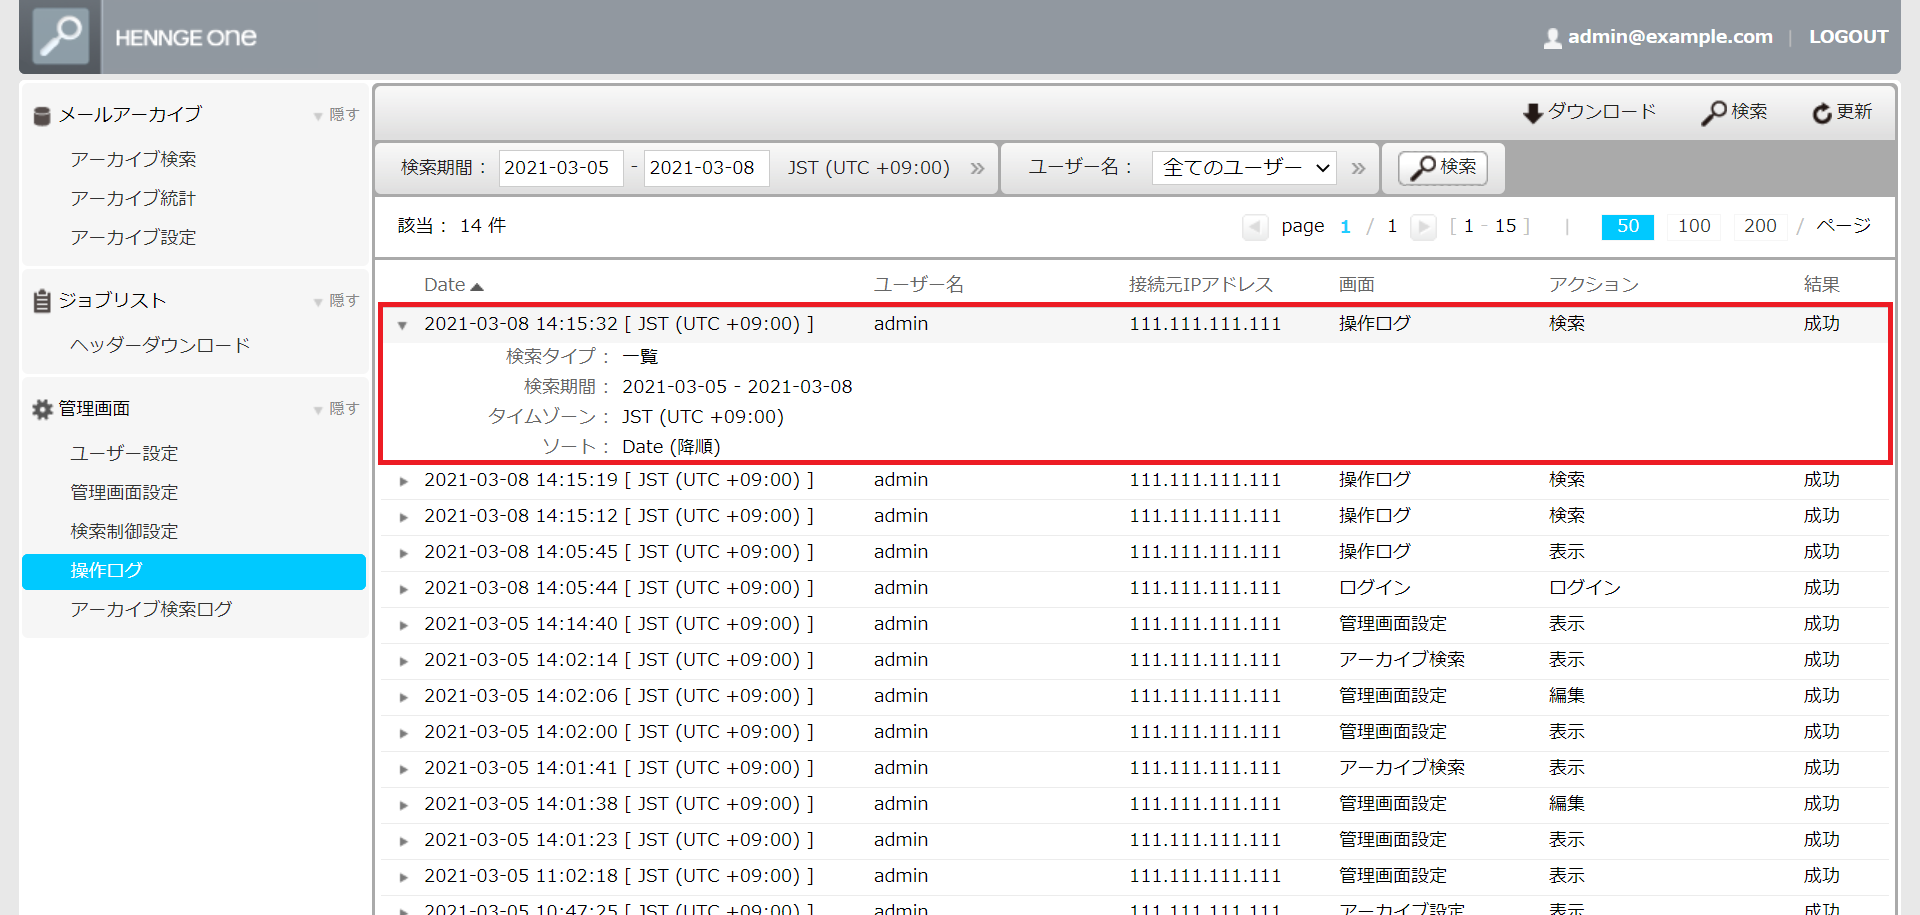Expand the 14:02:14 アーカイブ検索 entry
Screen dimensions: 1920x915
pos(404,661)
